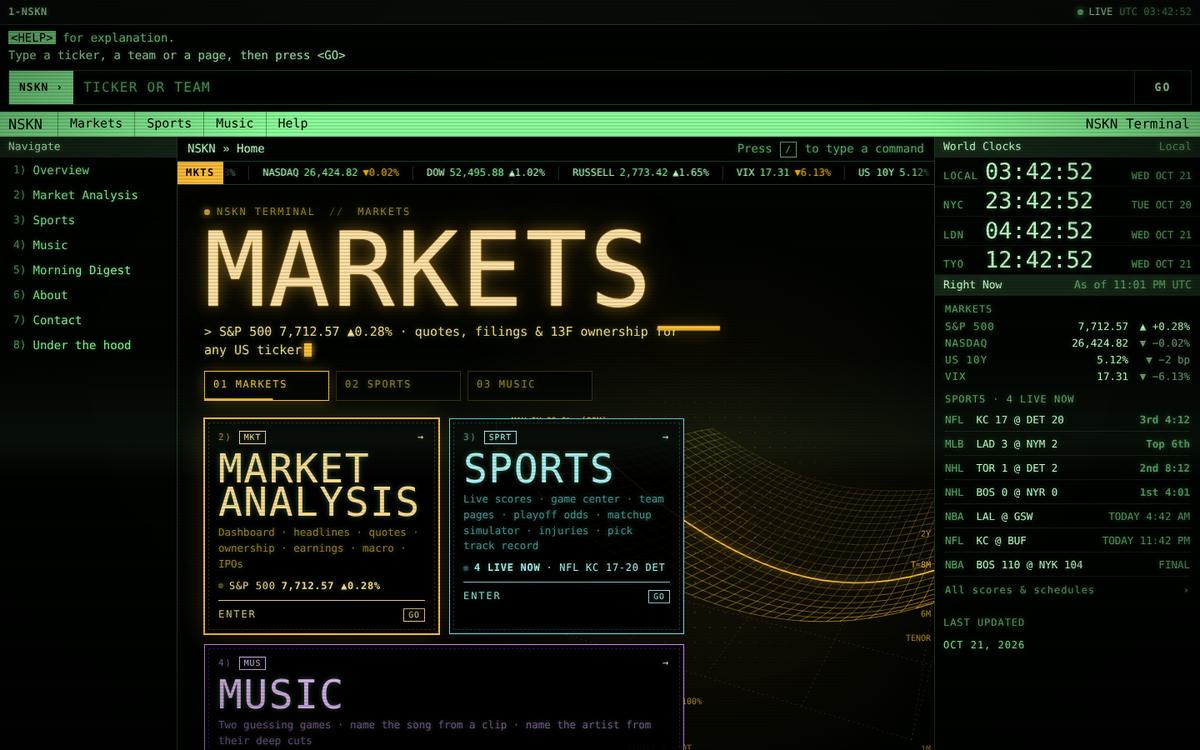Click the MKTS ticker tape label
The image size is (1200, 750).
pos(200,173)
